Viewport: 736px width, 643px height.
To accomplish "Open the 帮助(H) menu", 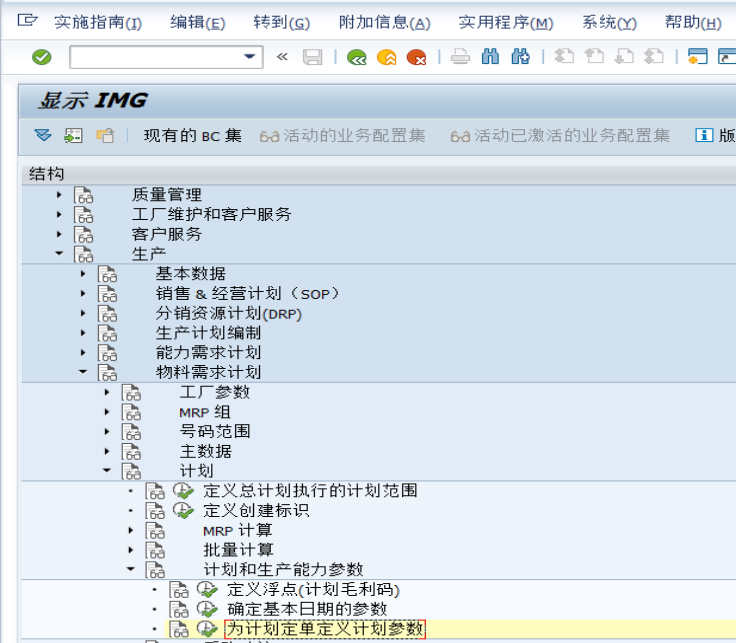I will pos(693,22).
